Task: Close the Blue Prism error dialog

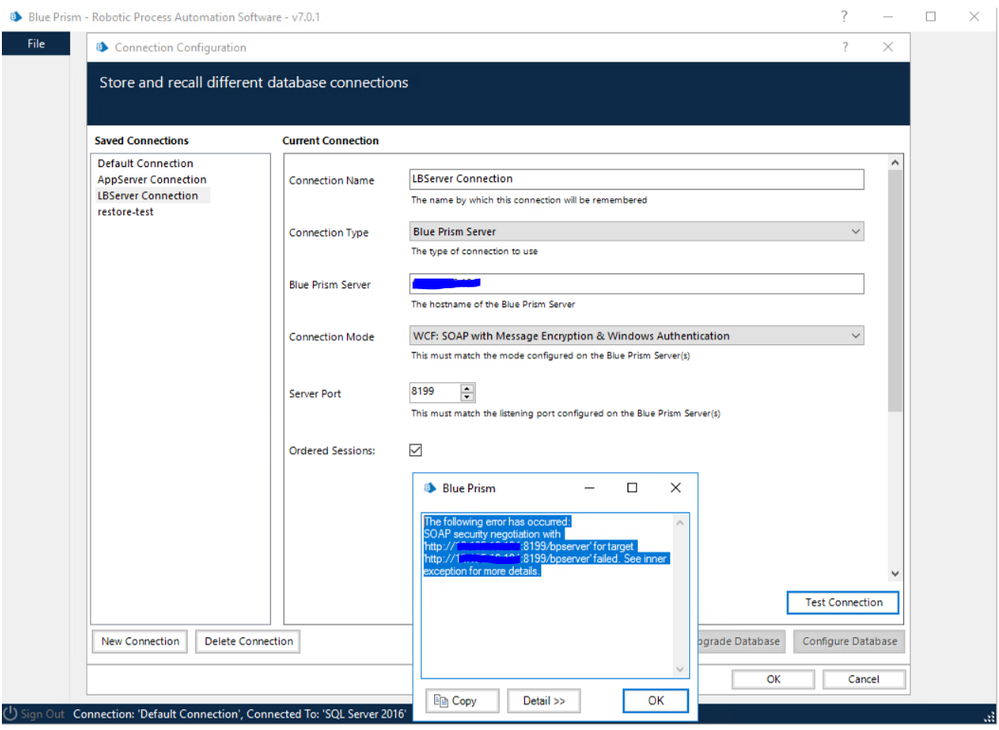Action: coord(675,488)
